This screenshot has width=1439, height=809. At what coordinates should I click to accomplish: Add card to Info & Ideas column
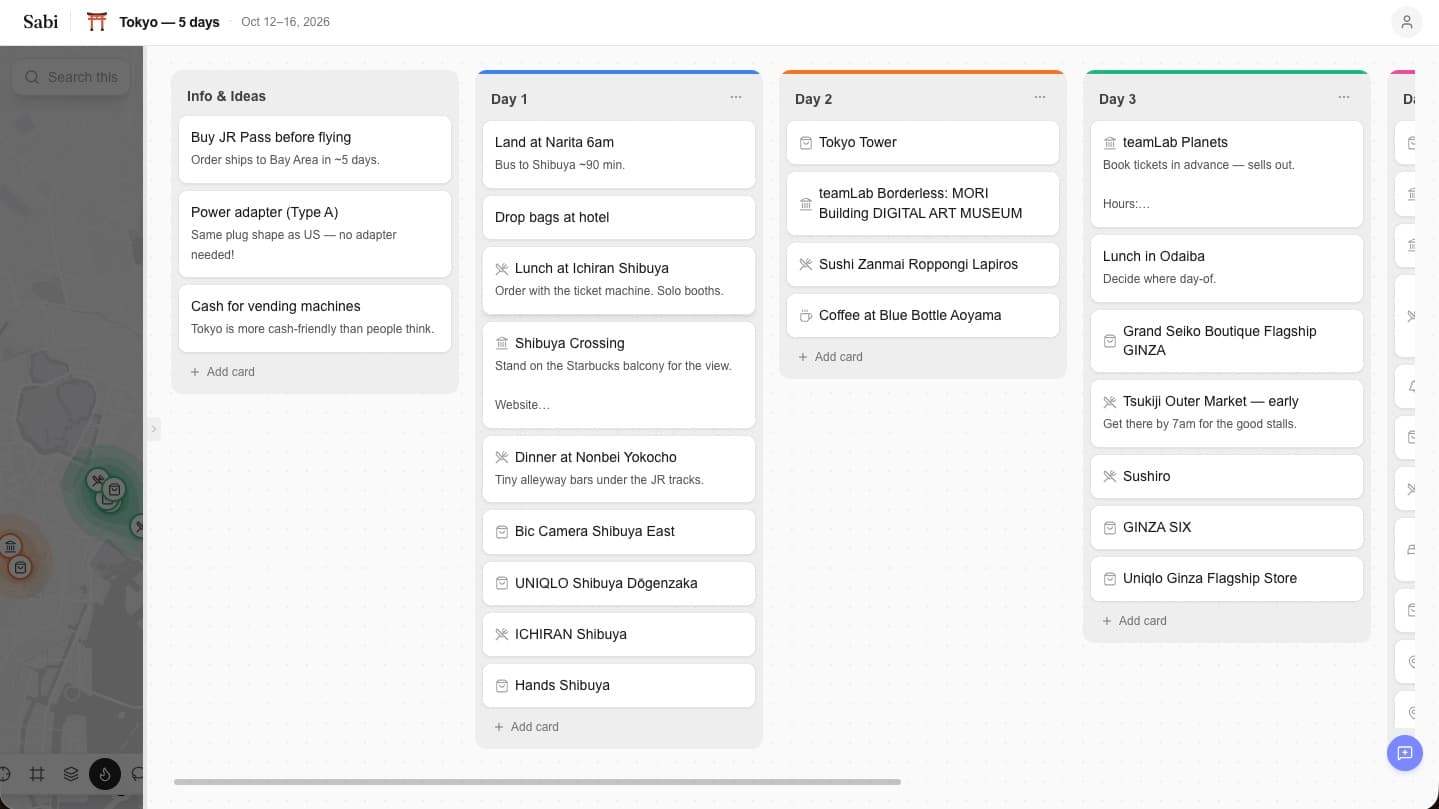coord(223,372)
